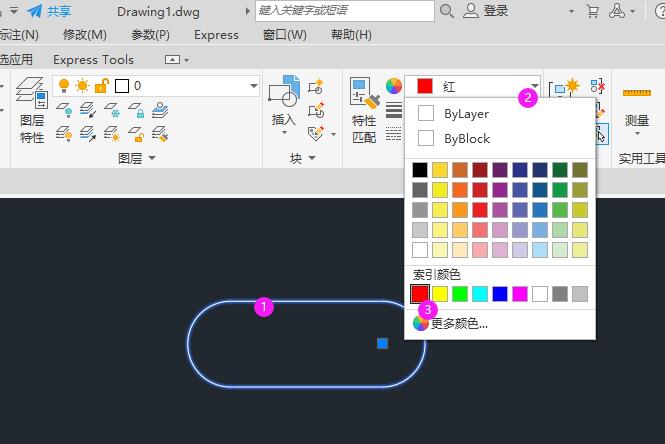
Task: Open the arrow under the 插入 button
Action: (284, 132)
